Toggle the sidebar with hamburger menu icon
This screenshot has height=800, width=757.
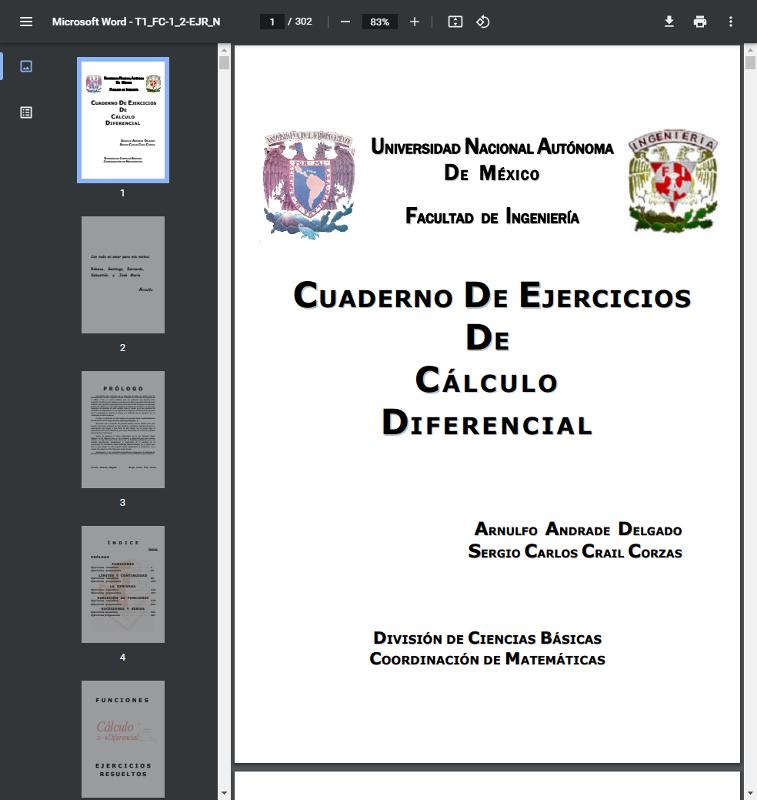[26, 22]
